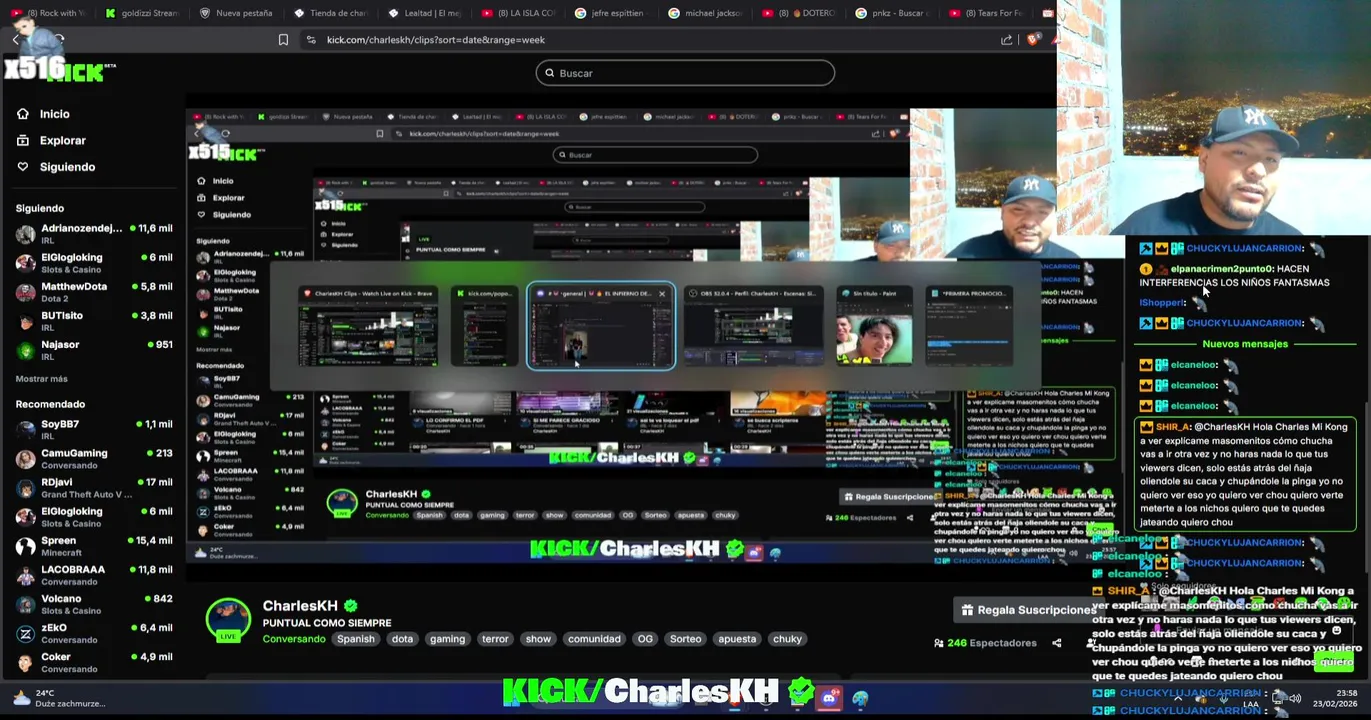Switch to 'michael jackson' Google tab
The height and width of the screenshot is (720, 1371).
tap(706, 13)
